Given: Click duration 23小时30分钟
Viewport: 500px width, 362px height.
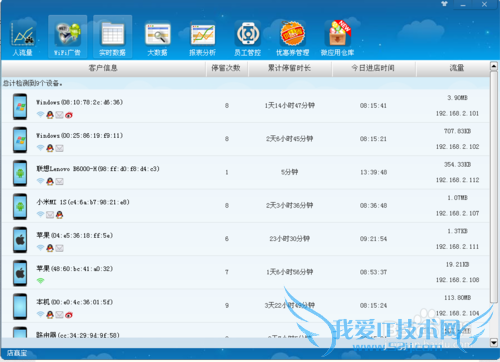Looking at the screenshot, I should coord(289,239).
